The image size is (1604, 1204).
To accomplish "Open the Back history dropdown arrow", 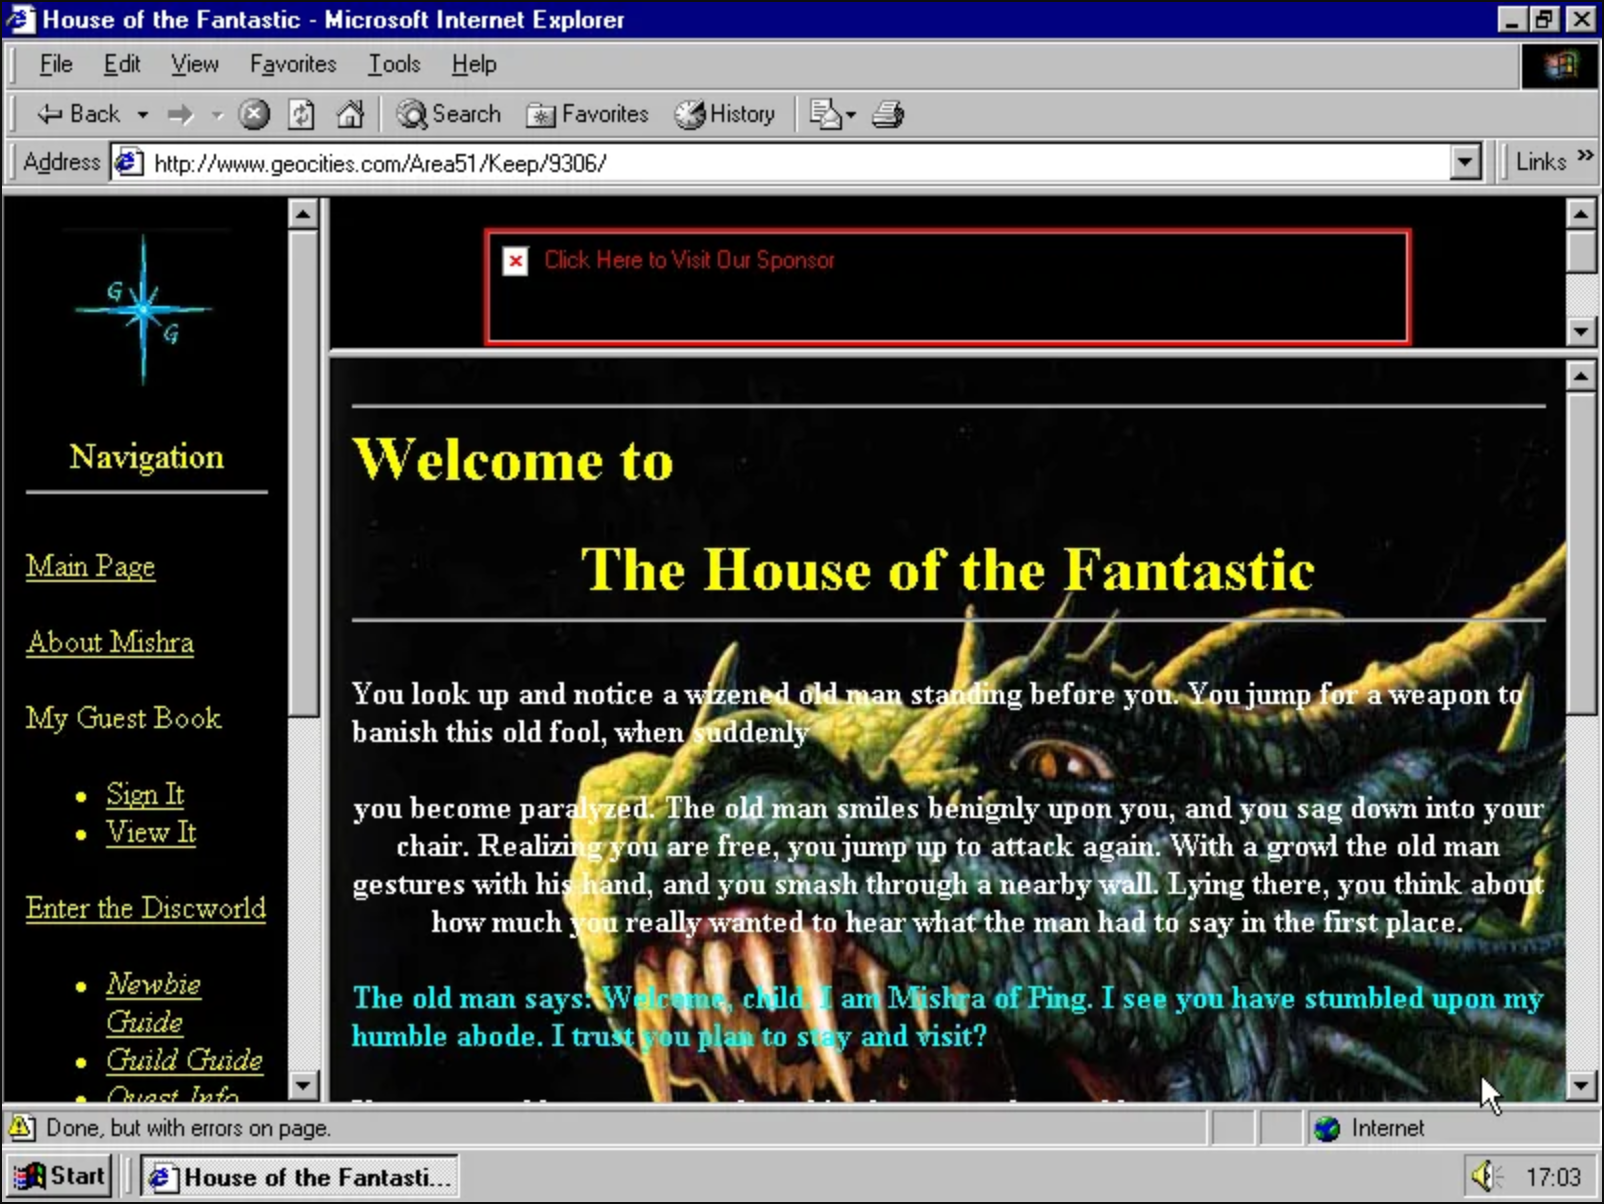I will point(143,115).
